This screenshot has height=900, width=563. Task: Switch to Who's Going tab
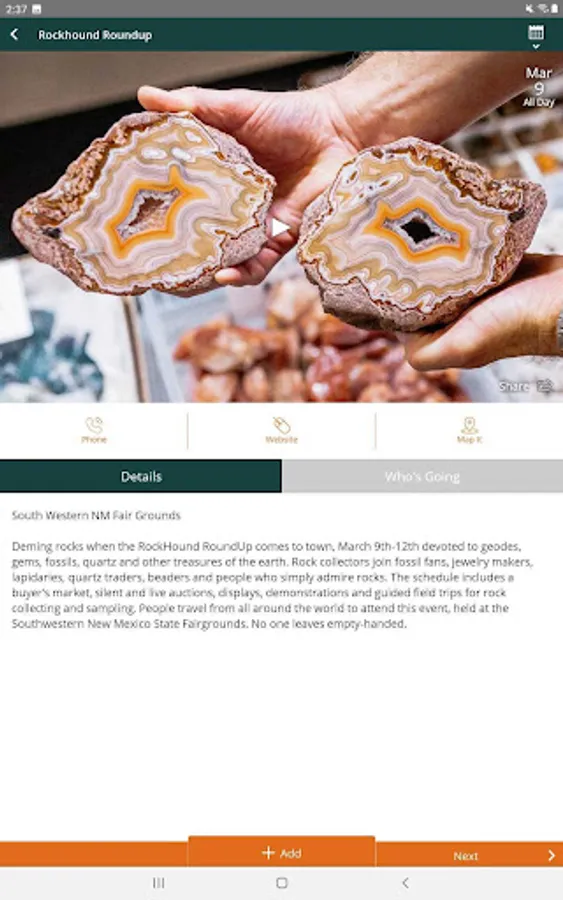(422, 476)
